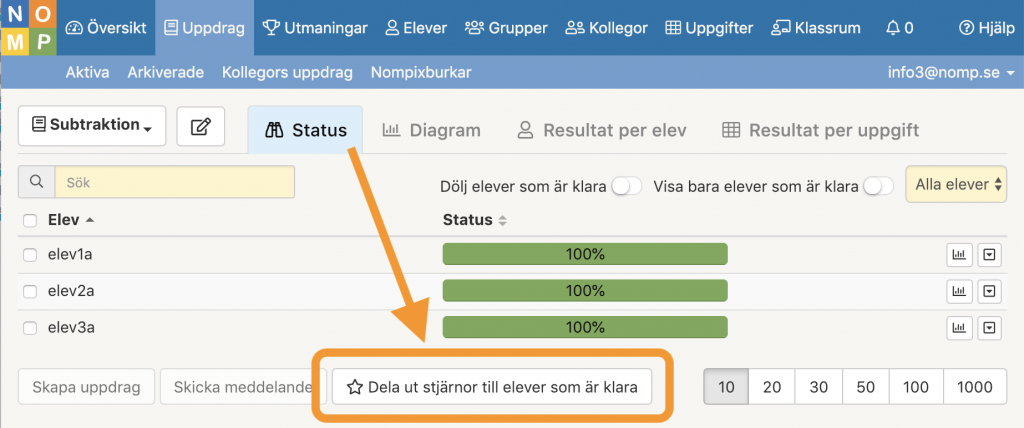Viewport: 1024px width, 428px height.
Task: Click the Sök search input field
Action: click(x=174, y=182)
